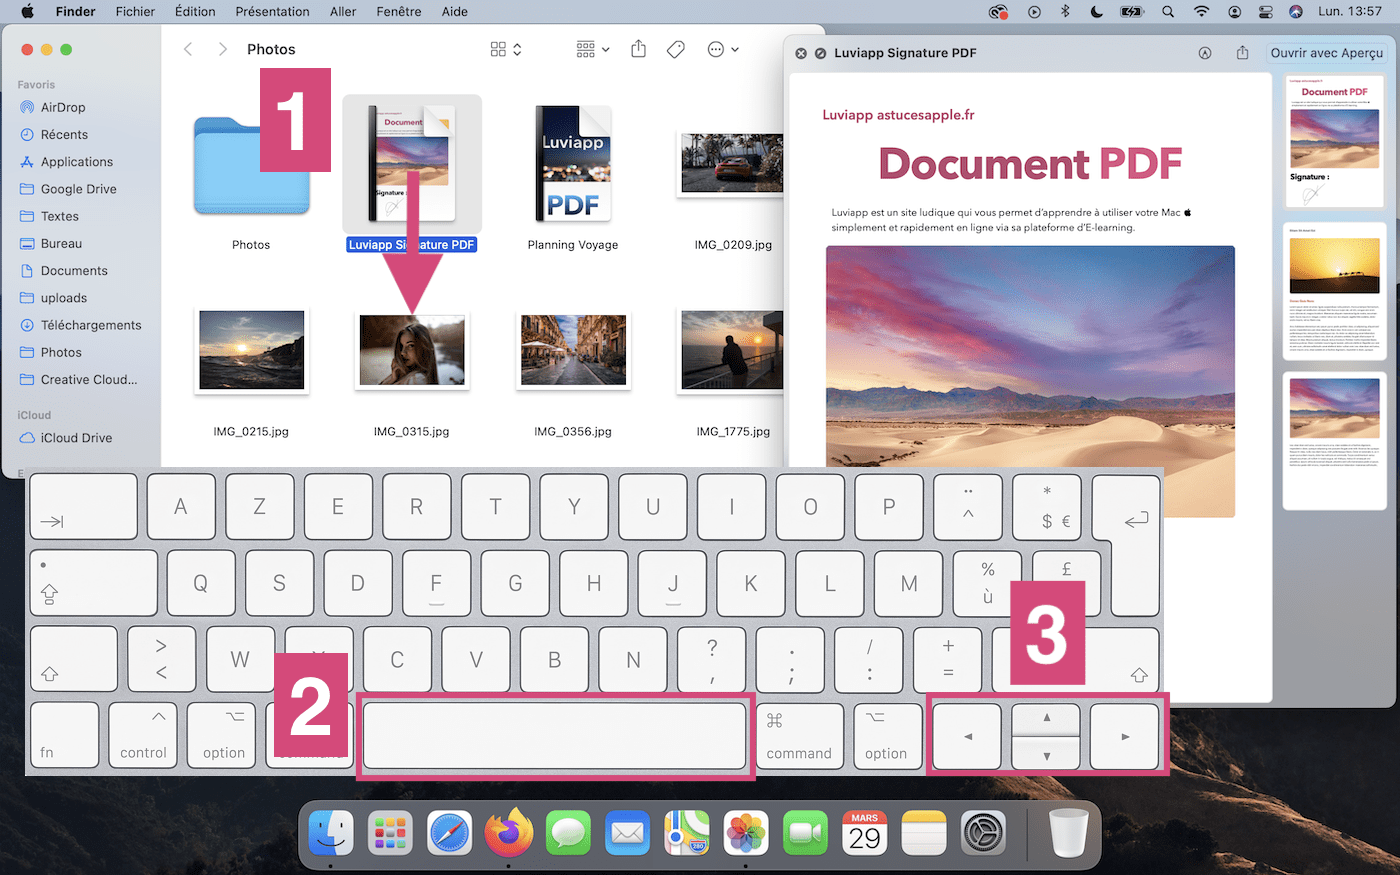Select IMG_0215.jpg sunset photo
Image resolution: width=1400 pixels, height=875 pixels.
point(251,350)
